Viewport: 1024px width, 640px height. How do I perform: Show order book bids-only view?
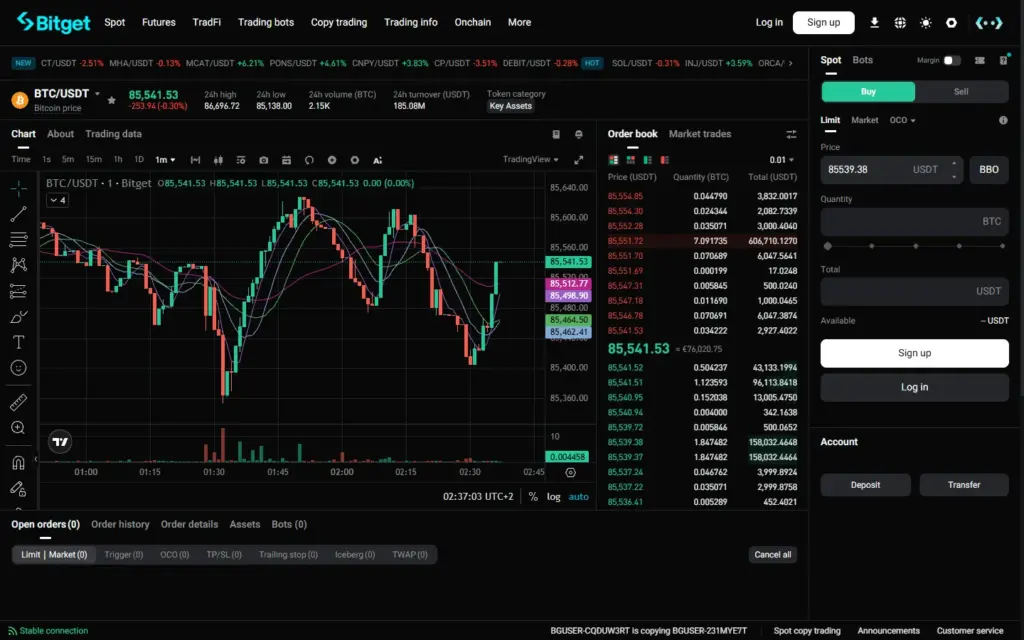tap(647, 159)
